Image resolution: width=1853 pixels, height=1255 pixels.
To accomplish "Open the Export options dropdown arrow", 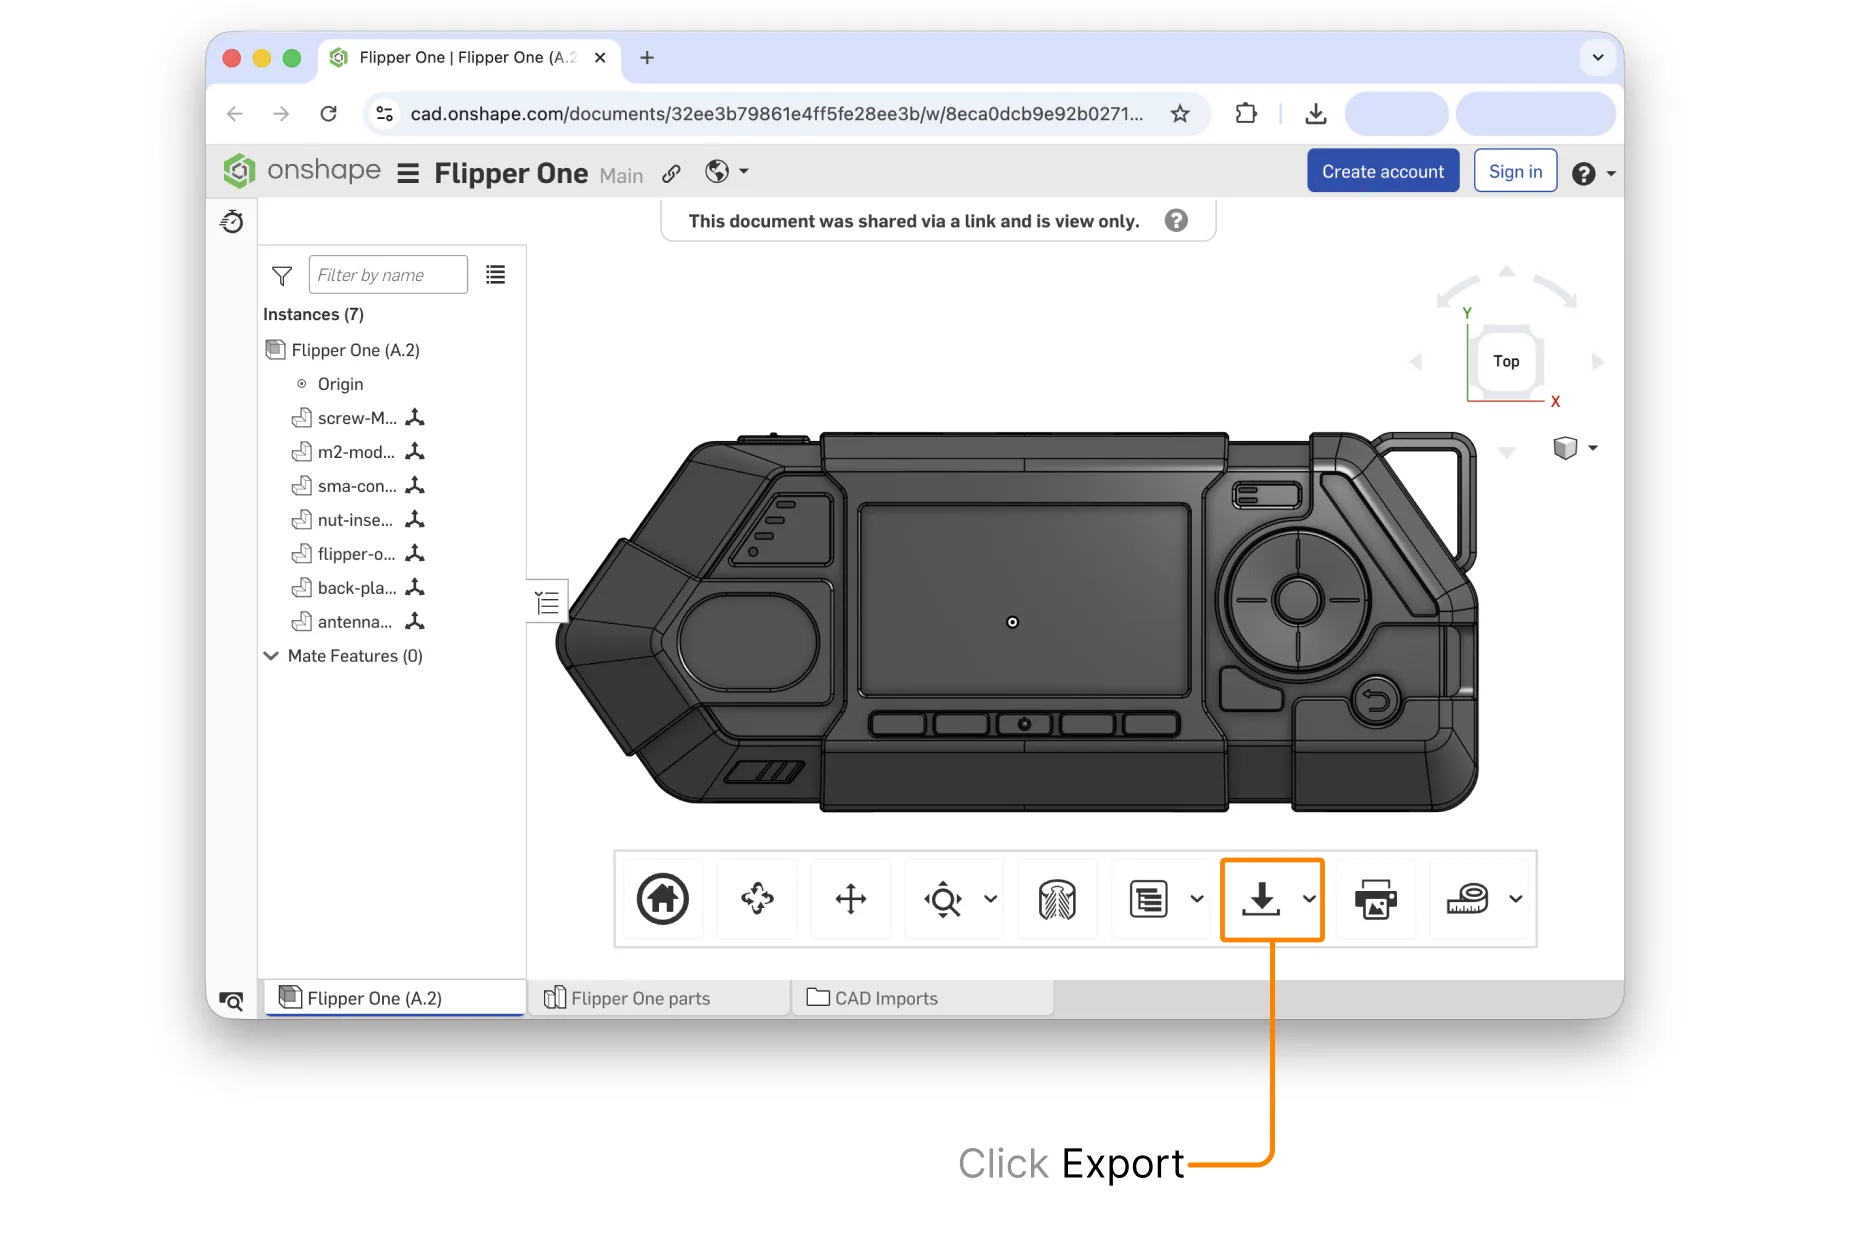I will [1308, 898].
